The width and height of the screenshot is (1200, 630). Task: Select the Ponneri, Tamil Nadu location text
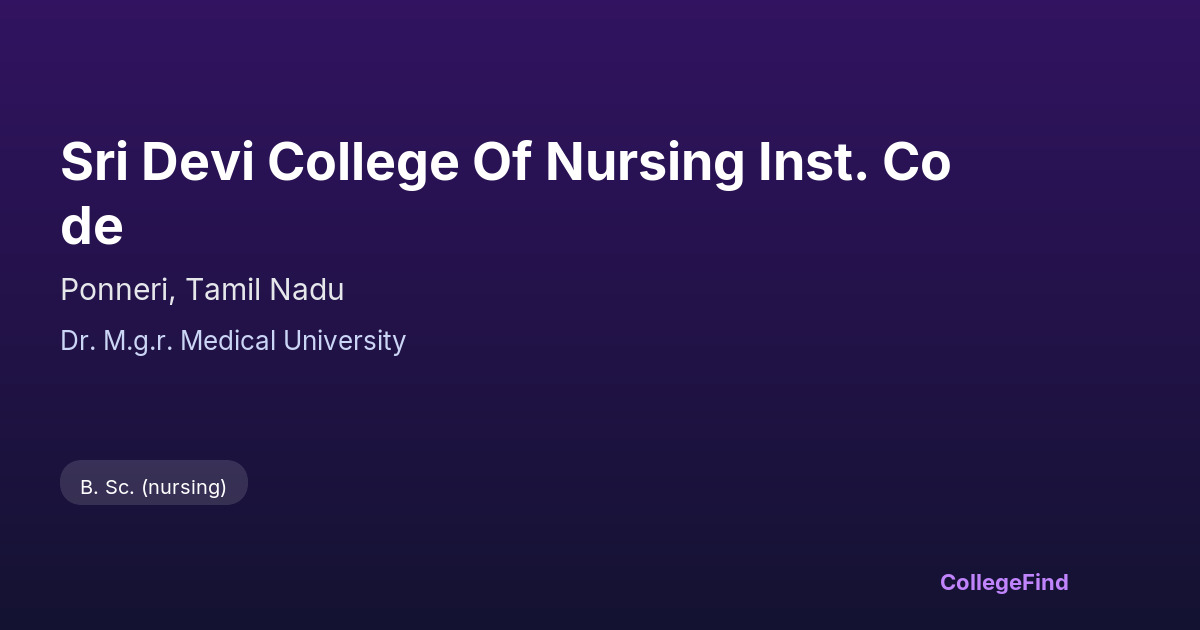coord(202,290)
